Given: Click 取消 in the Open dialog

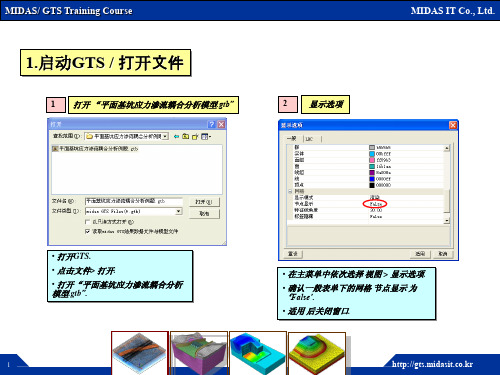Looking at the screenshot, I should click(204, 214).
